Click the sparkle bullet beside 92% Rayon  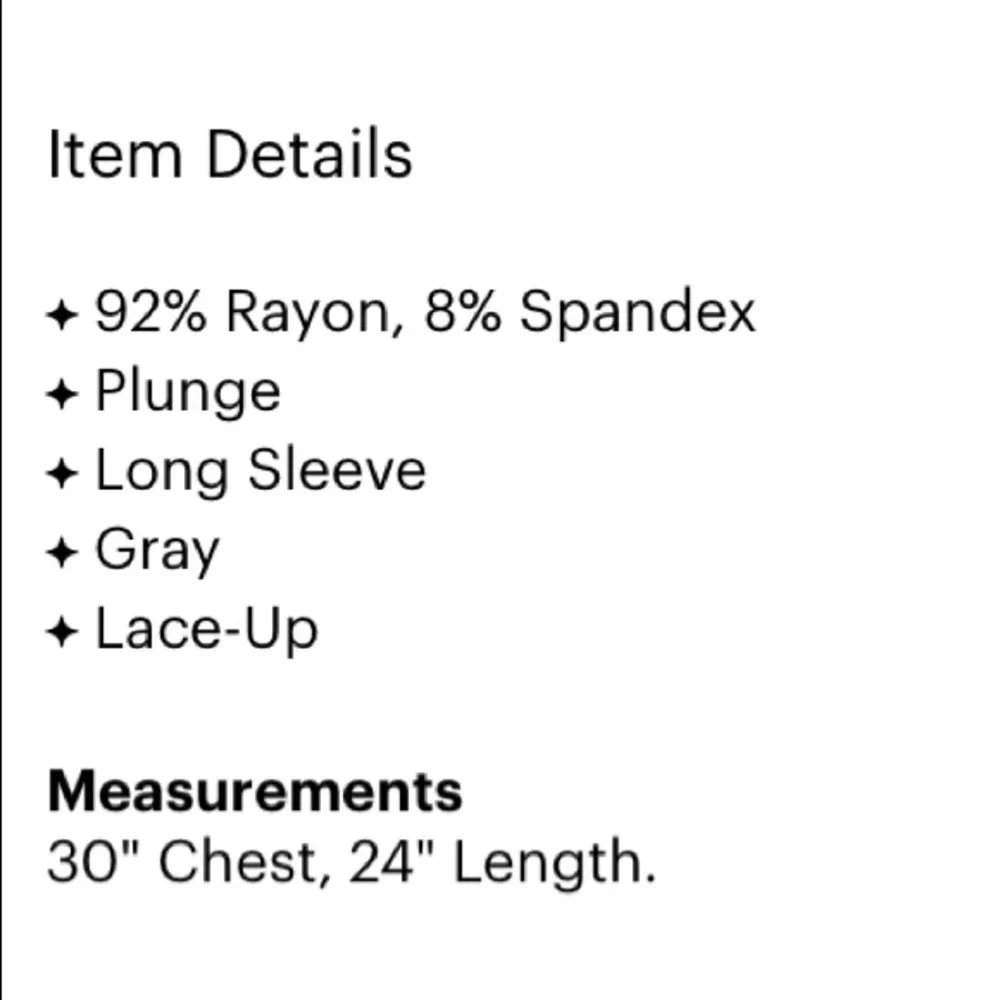click(62, 317)
